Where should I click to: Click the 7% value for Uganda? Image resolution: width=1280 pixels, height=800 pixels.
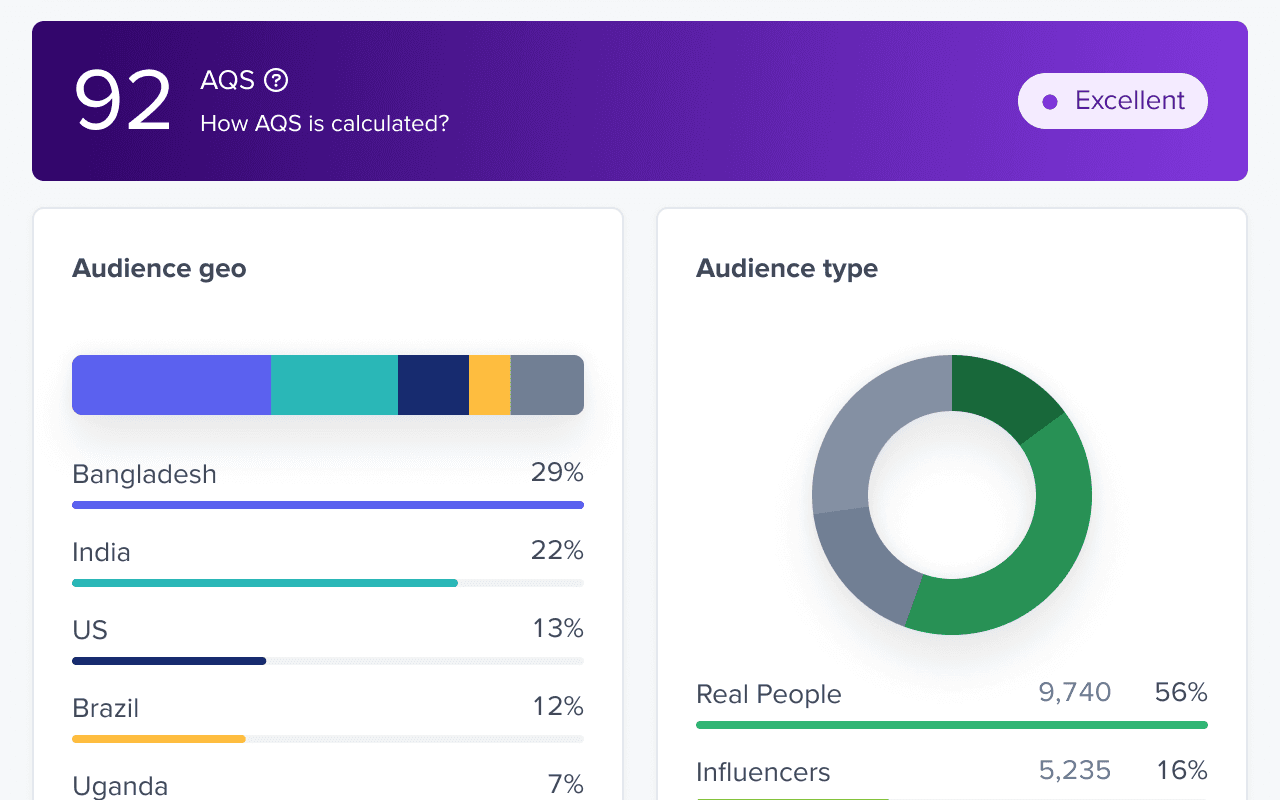565,784
